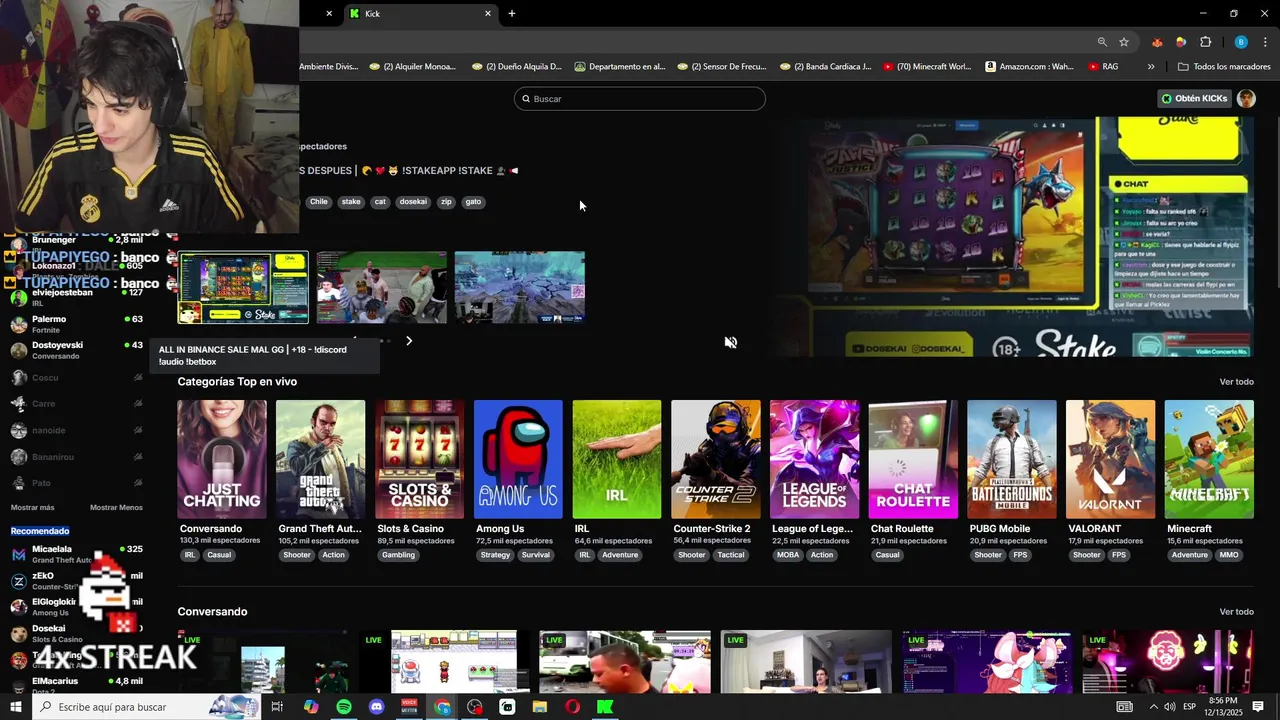1280x720 pixels.
Task: Open the Counter-Strike 2 category card
Action: (716, 459)
